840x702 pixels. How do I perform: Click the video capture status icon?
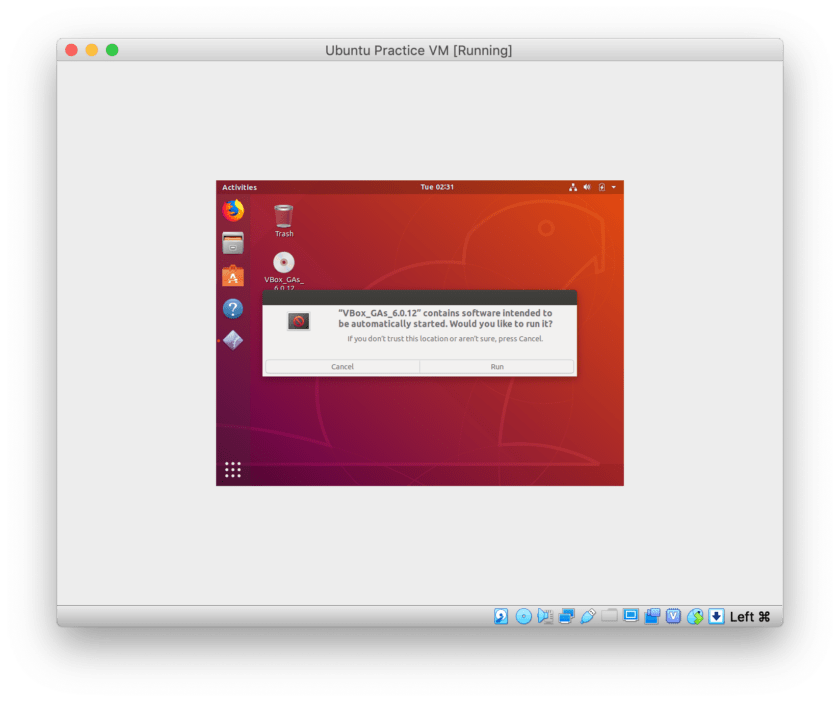[x=652, y=616]
